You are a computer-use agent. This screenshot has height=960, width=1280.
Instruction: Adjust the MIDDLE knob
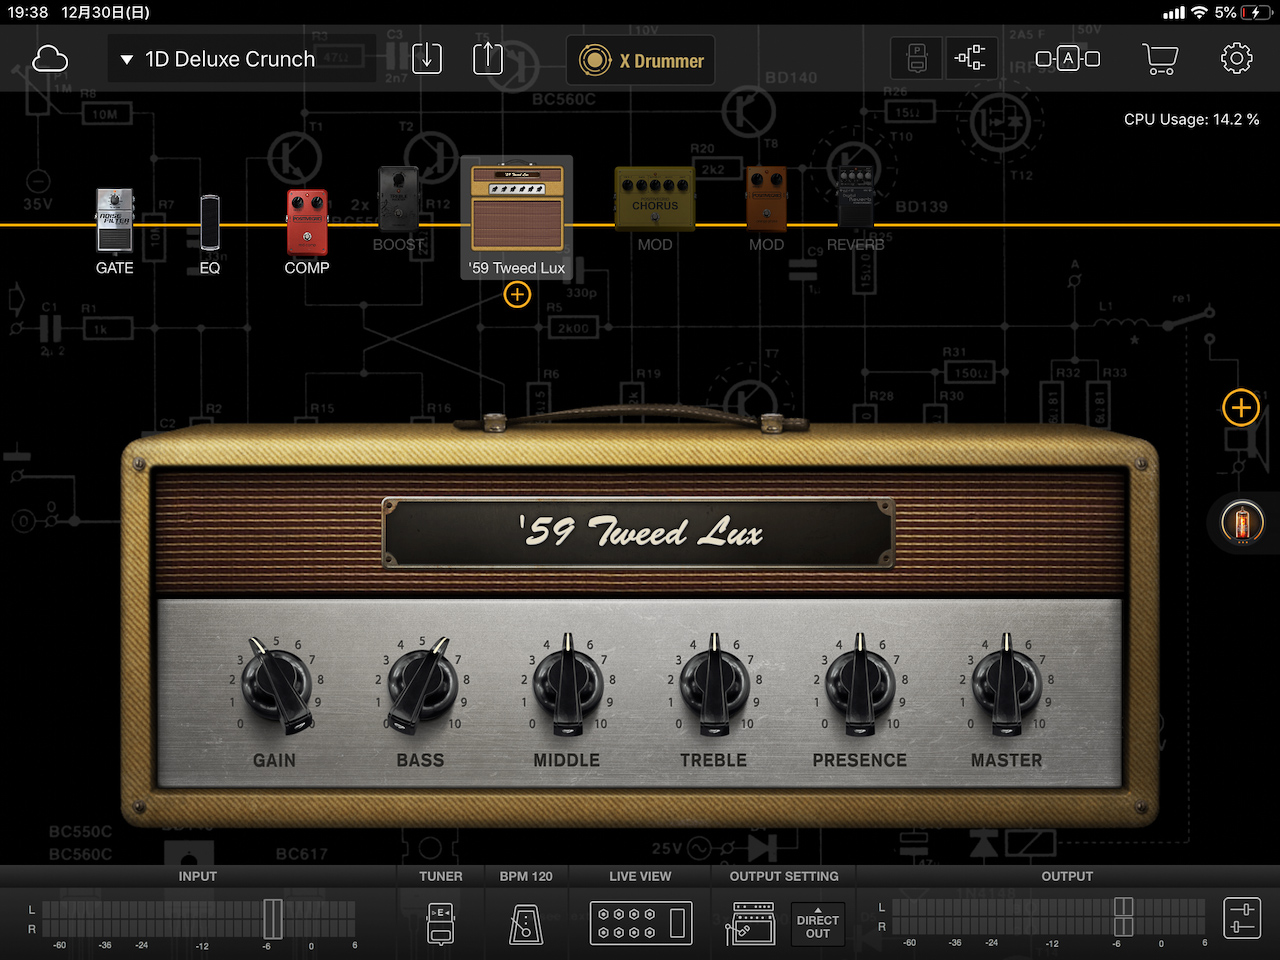point(568,685)
